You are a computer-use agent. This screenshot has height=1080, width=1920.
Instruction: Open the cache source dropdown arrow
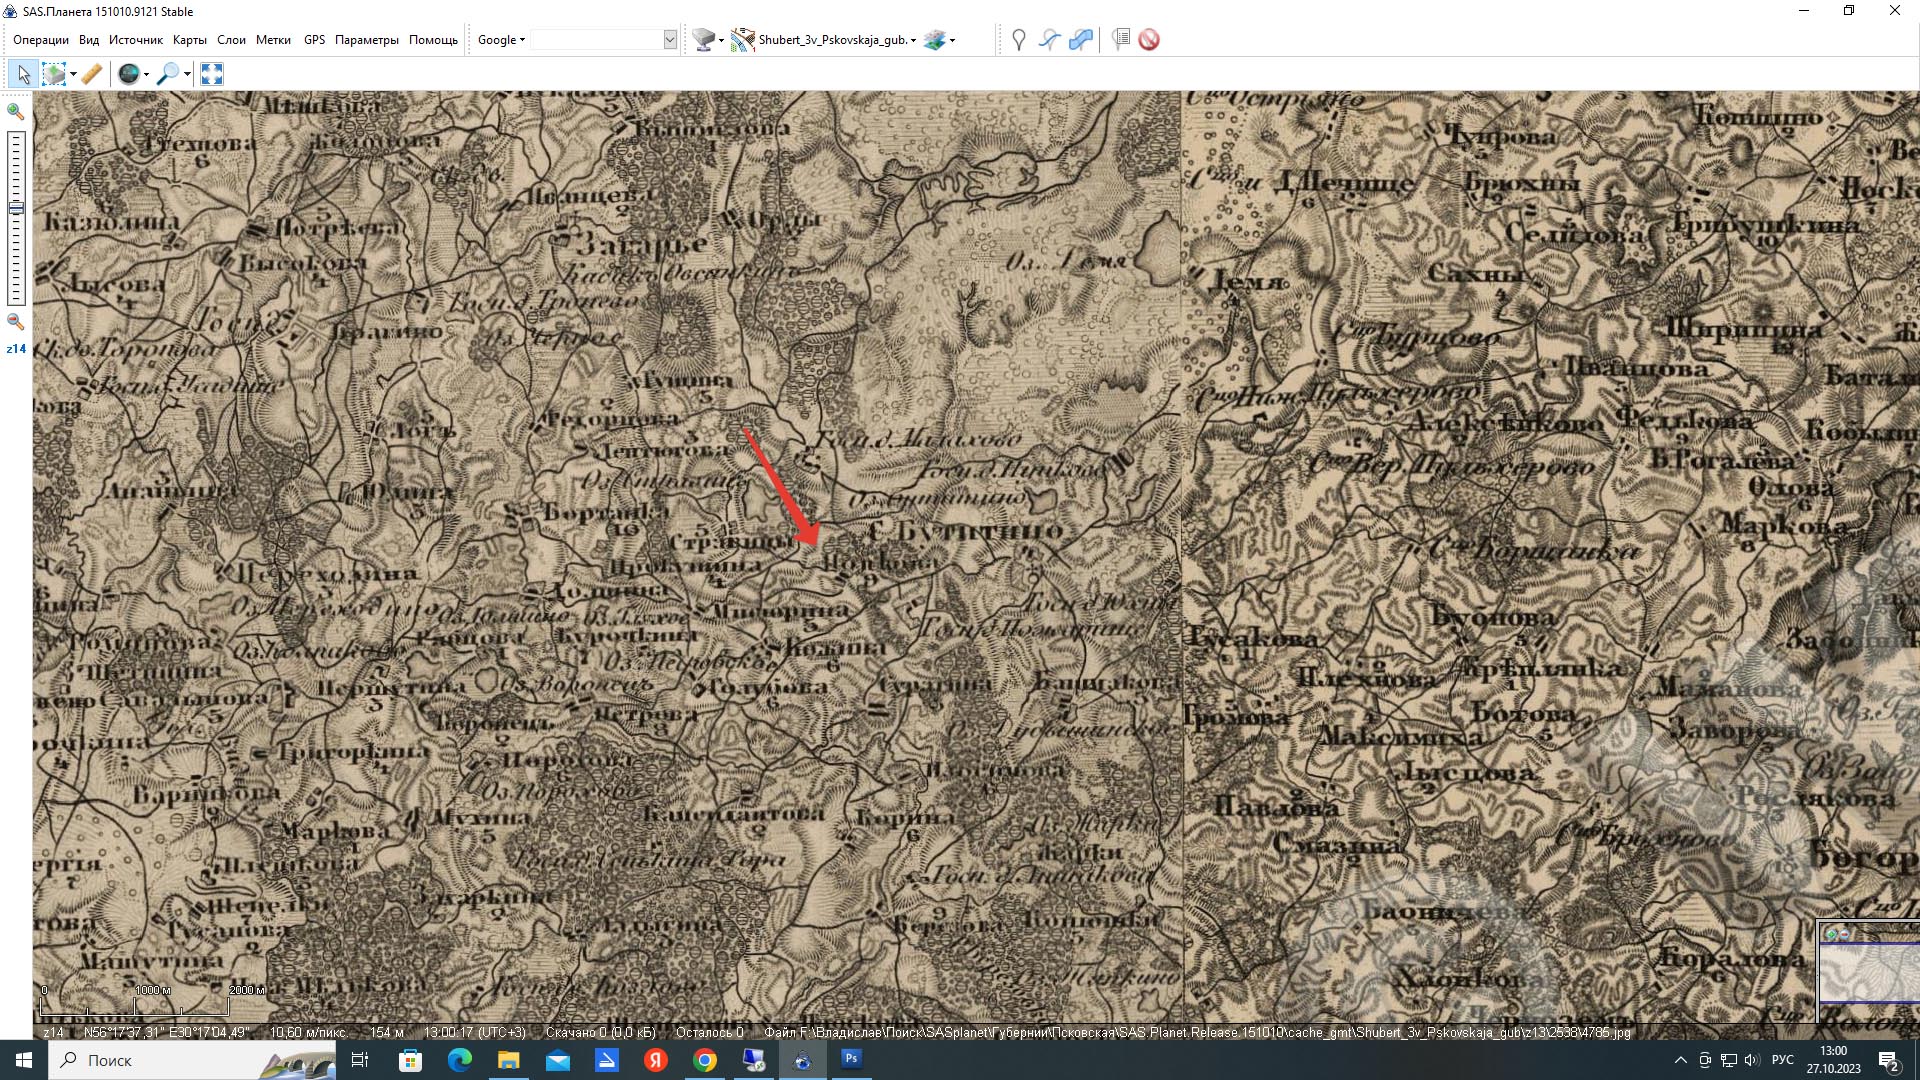[721, 41]
